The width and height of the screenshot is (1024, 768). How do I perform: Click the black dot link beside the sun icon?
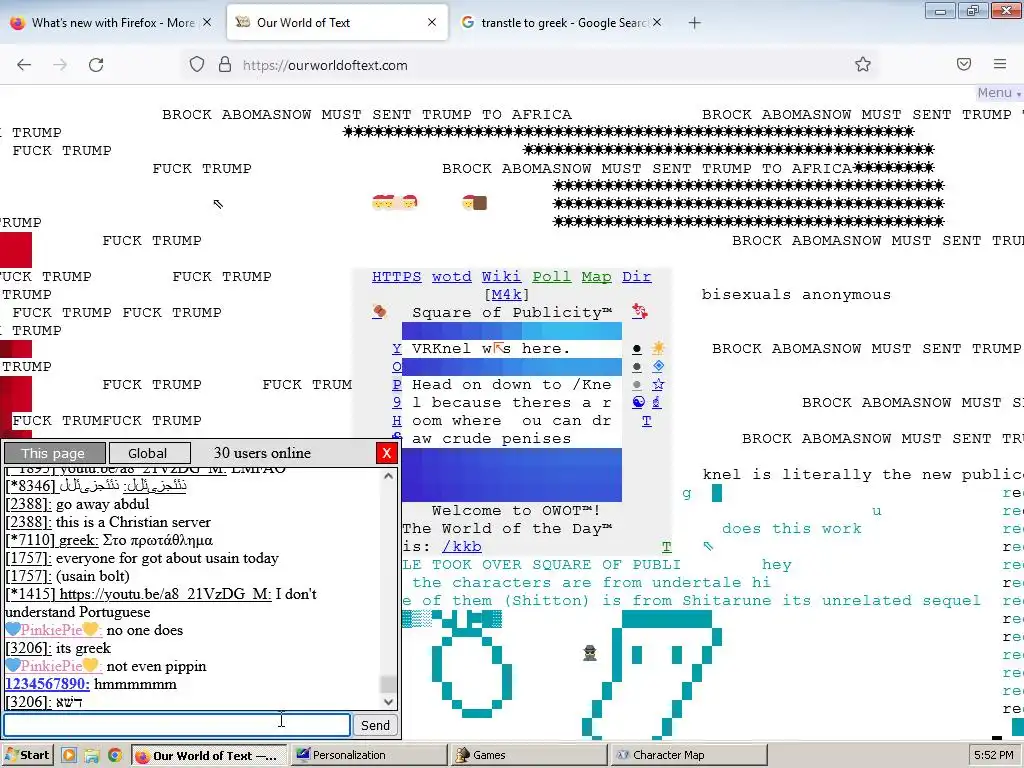click(x=637, y=349)
